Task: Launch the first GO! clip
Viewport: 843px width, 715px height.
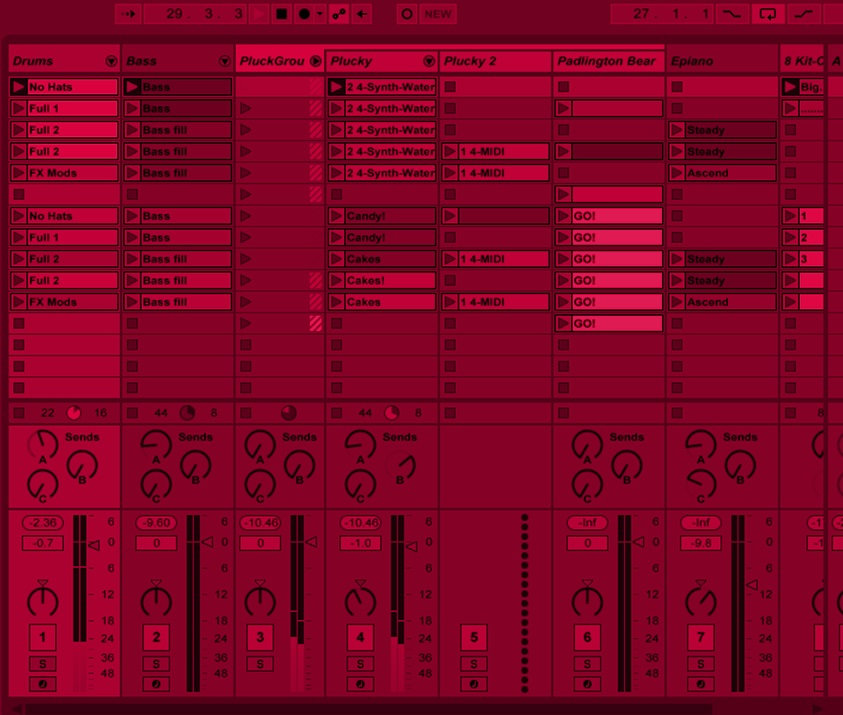Action: [x=564, y=216]
